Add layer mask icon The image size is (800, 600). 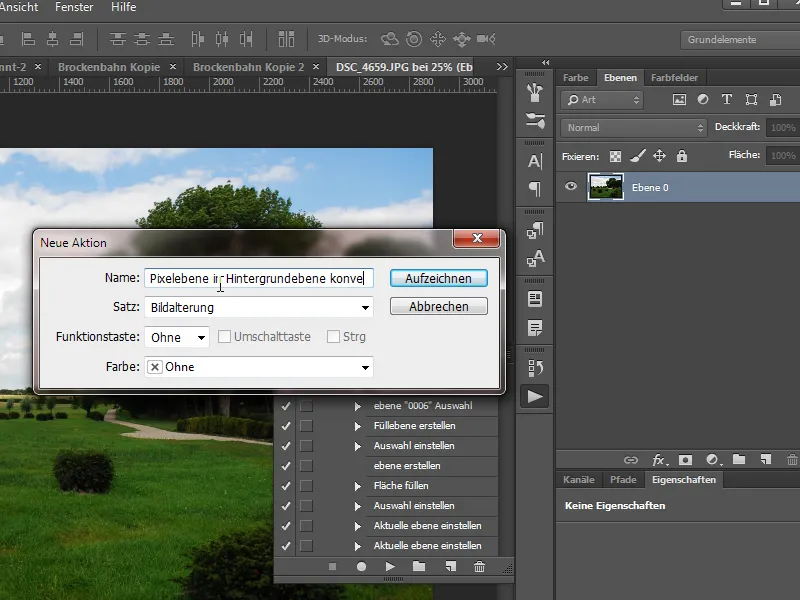(x=685, y=460)
